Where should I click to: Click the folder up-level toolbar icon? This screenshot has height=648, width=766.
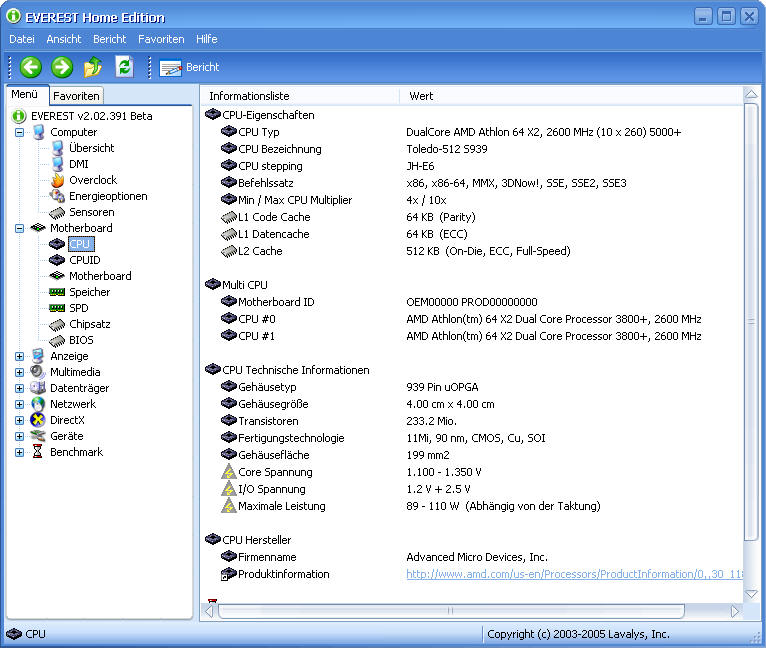(x=93, y=67)
